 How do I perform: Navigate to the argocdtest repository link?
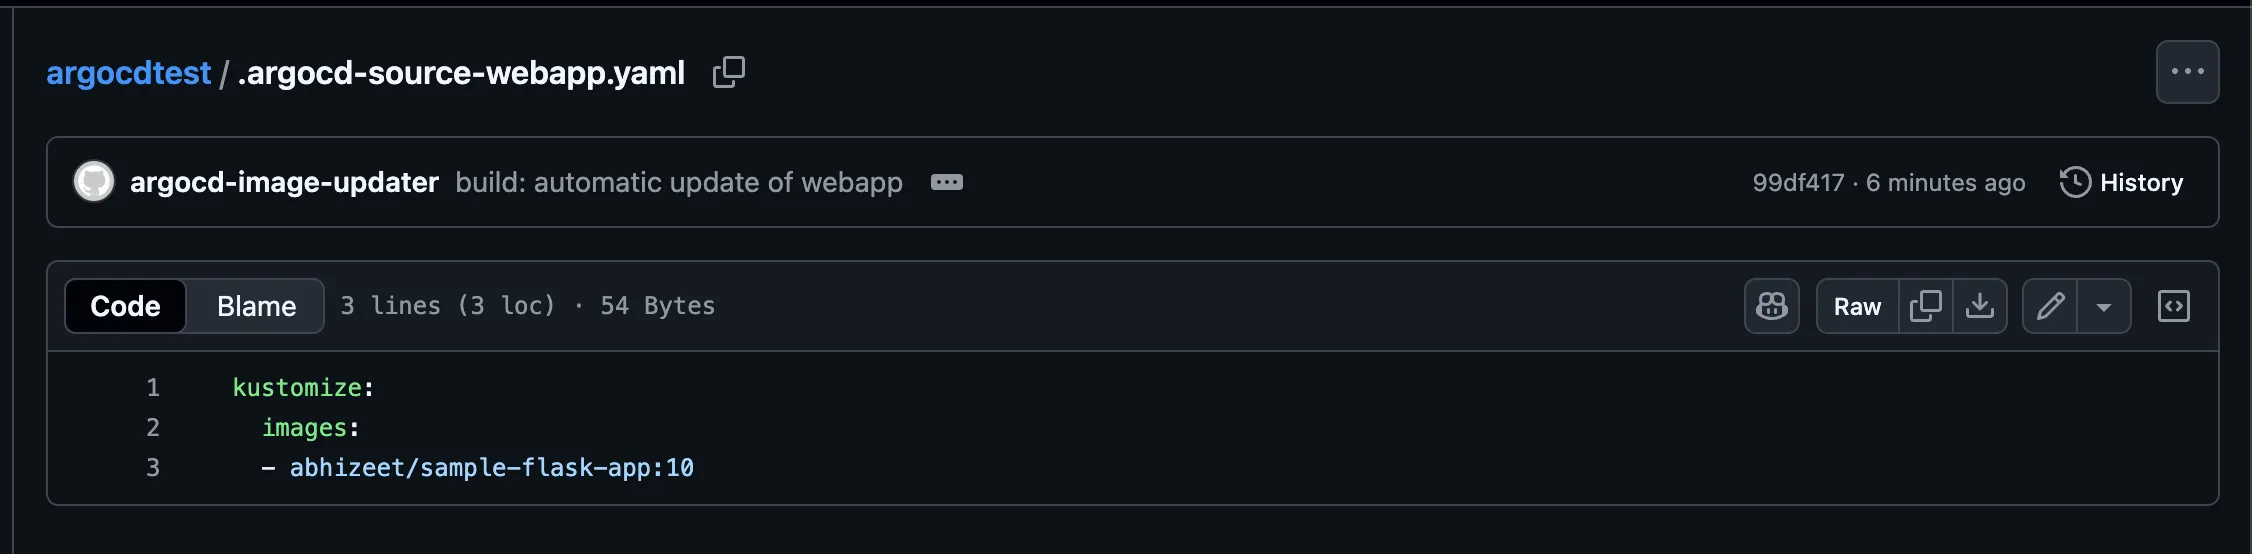coord(128,73)
